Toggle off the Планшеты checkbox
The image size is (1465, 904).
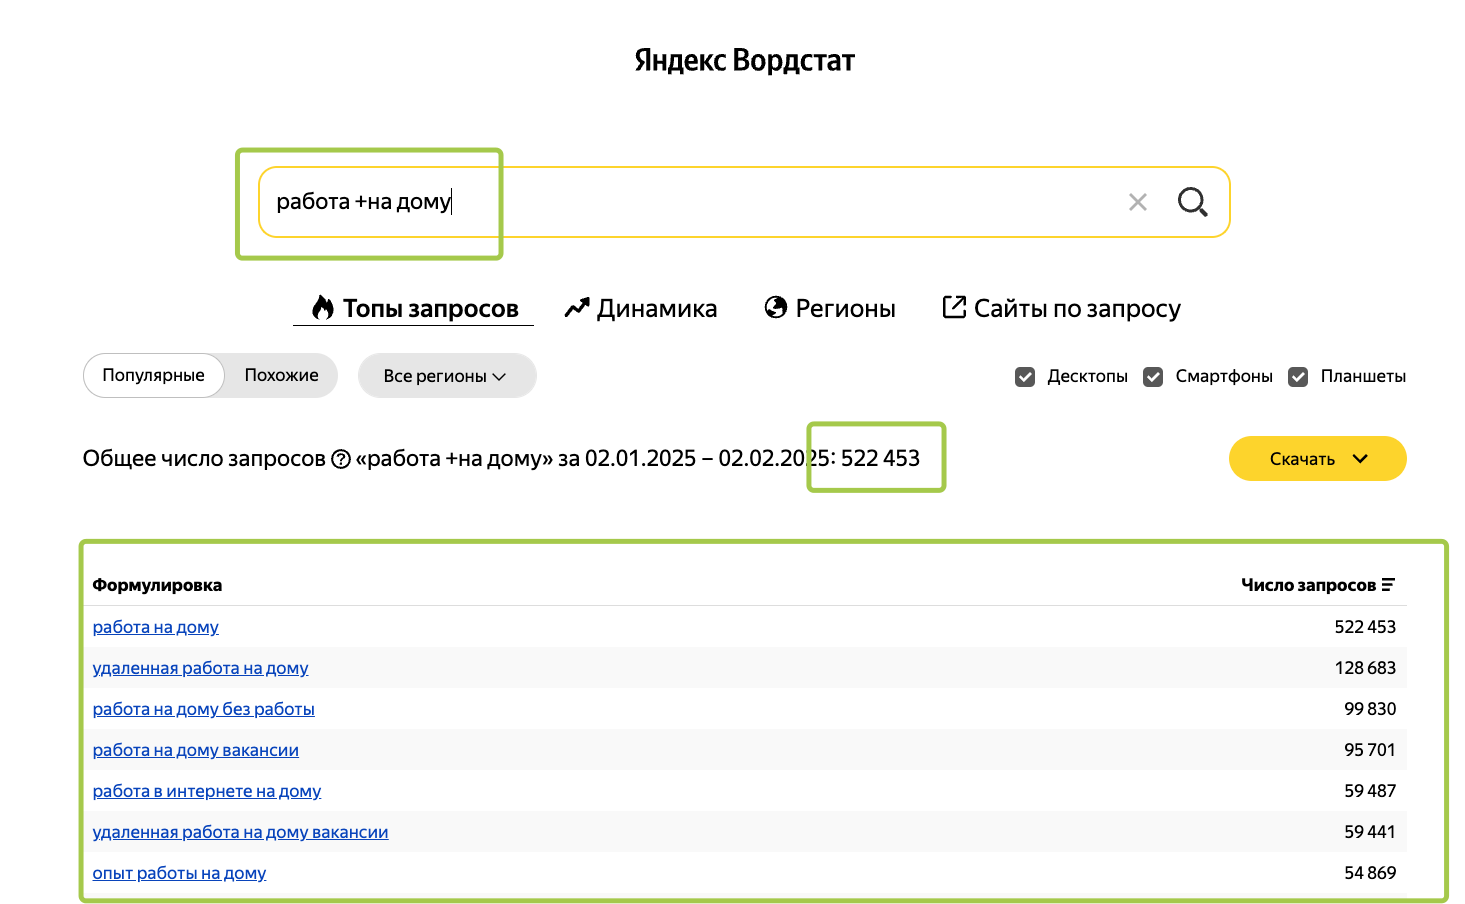coord(1298,376)
